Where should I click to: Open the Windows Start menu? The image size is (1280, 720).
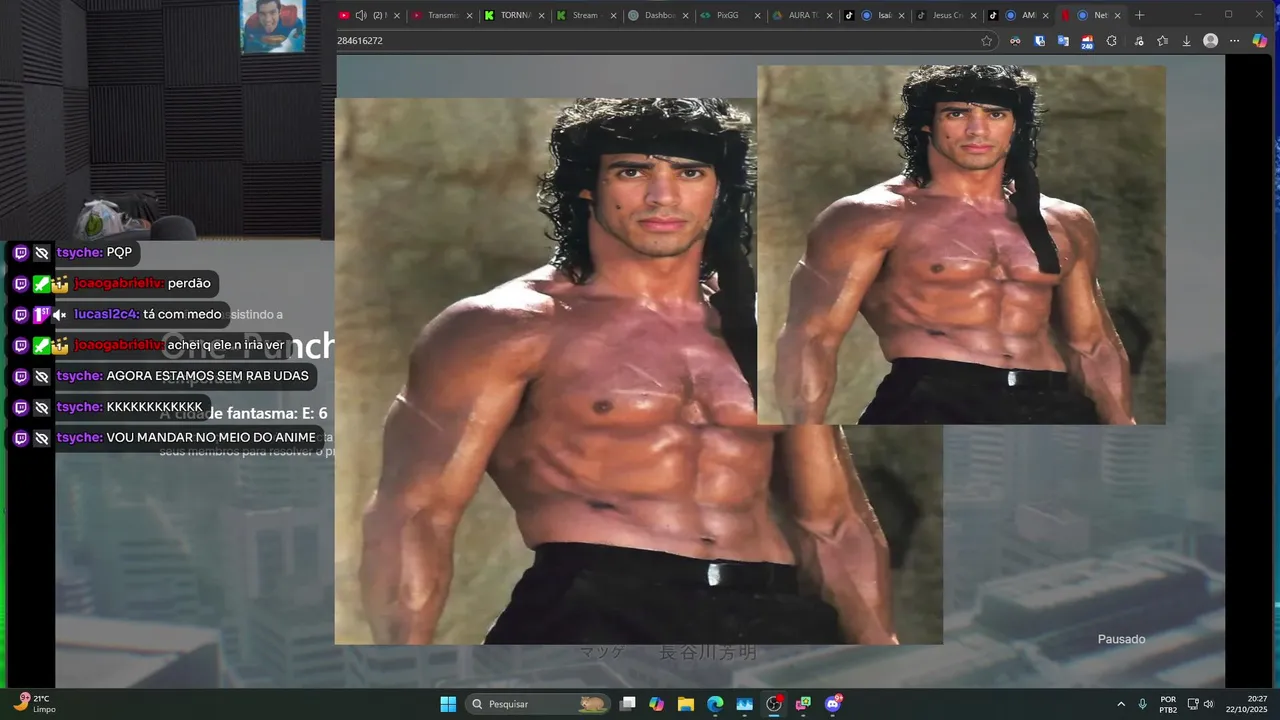[448, 704]
